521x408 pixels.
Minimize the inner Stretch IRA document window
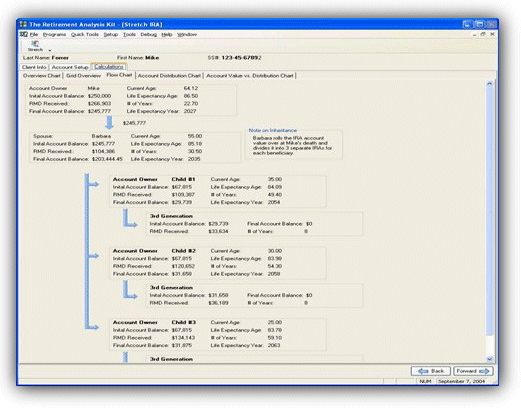pyautogui.click(x=474, y=34)
